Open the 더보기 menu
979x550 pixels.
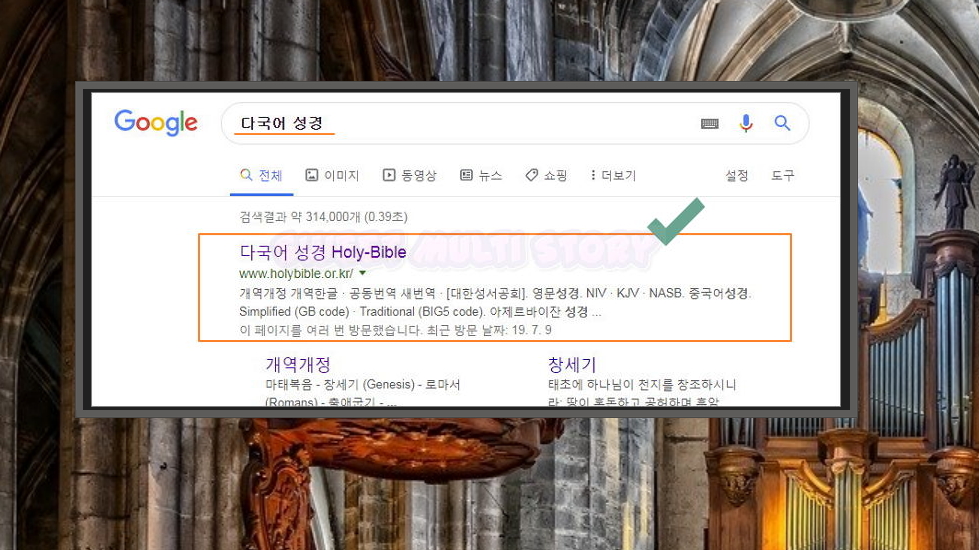[x=613, y=175]
